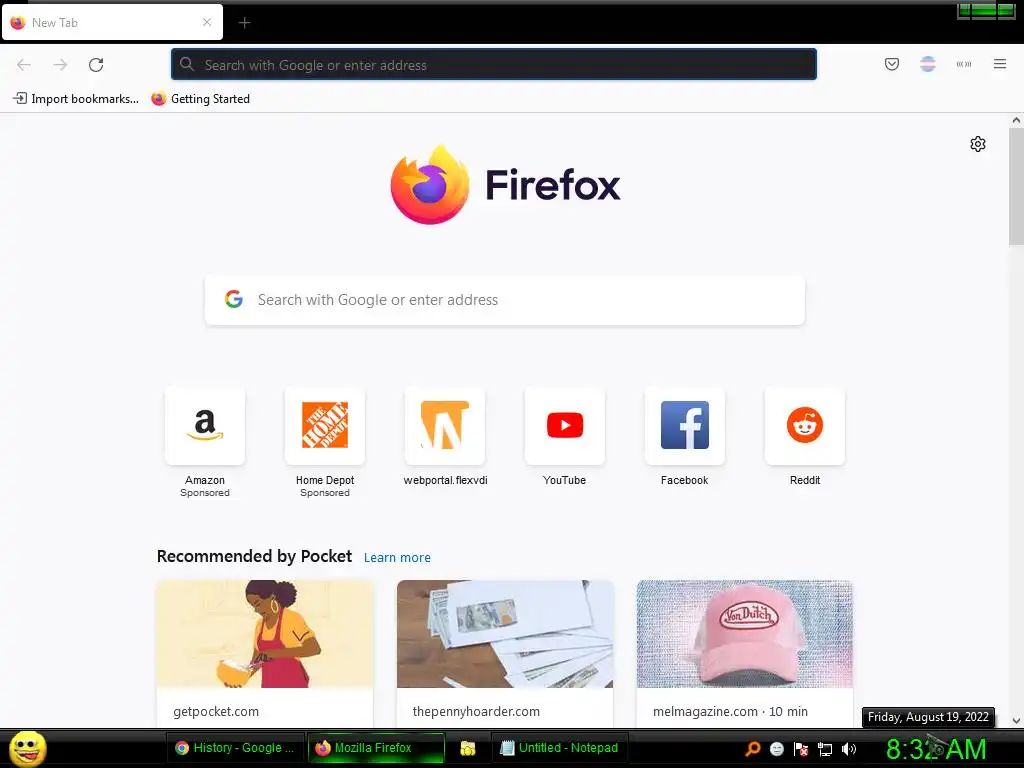The height and width of the screenshot is (768, 1024).
Task: Open the striped account avatar icon
Action: (927, 64)
